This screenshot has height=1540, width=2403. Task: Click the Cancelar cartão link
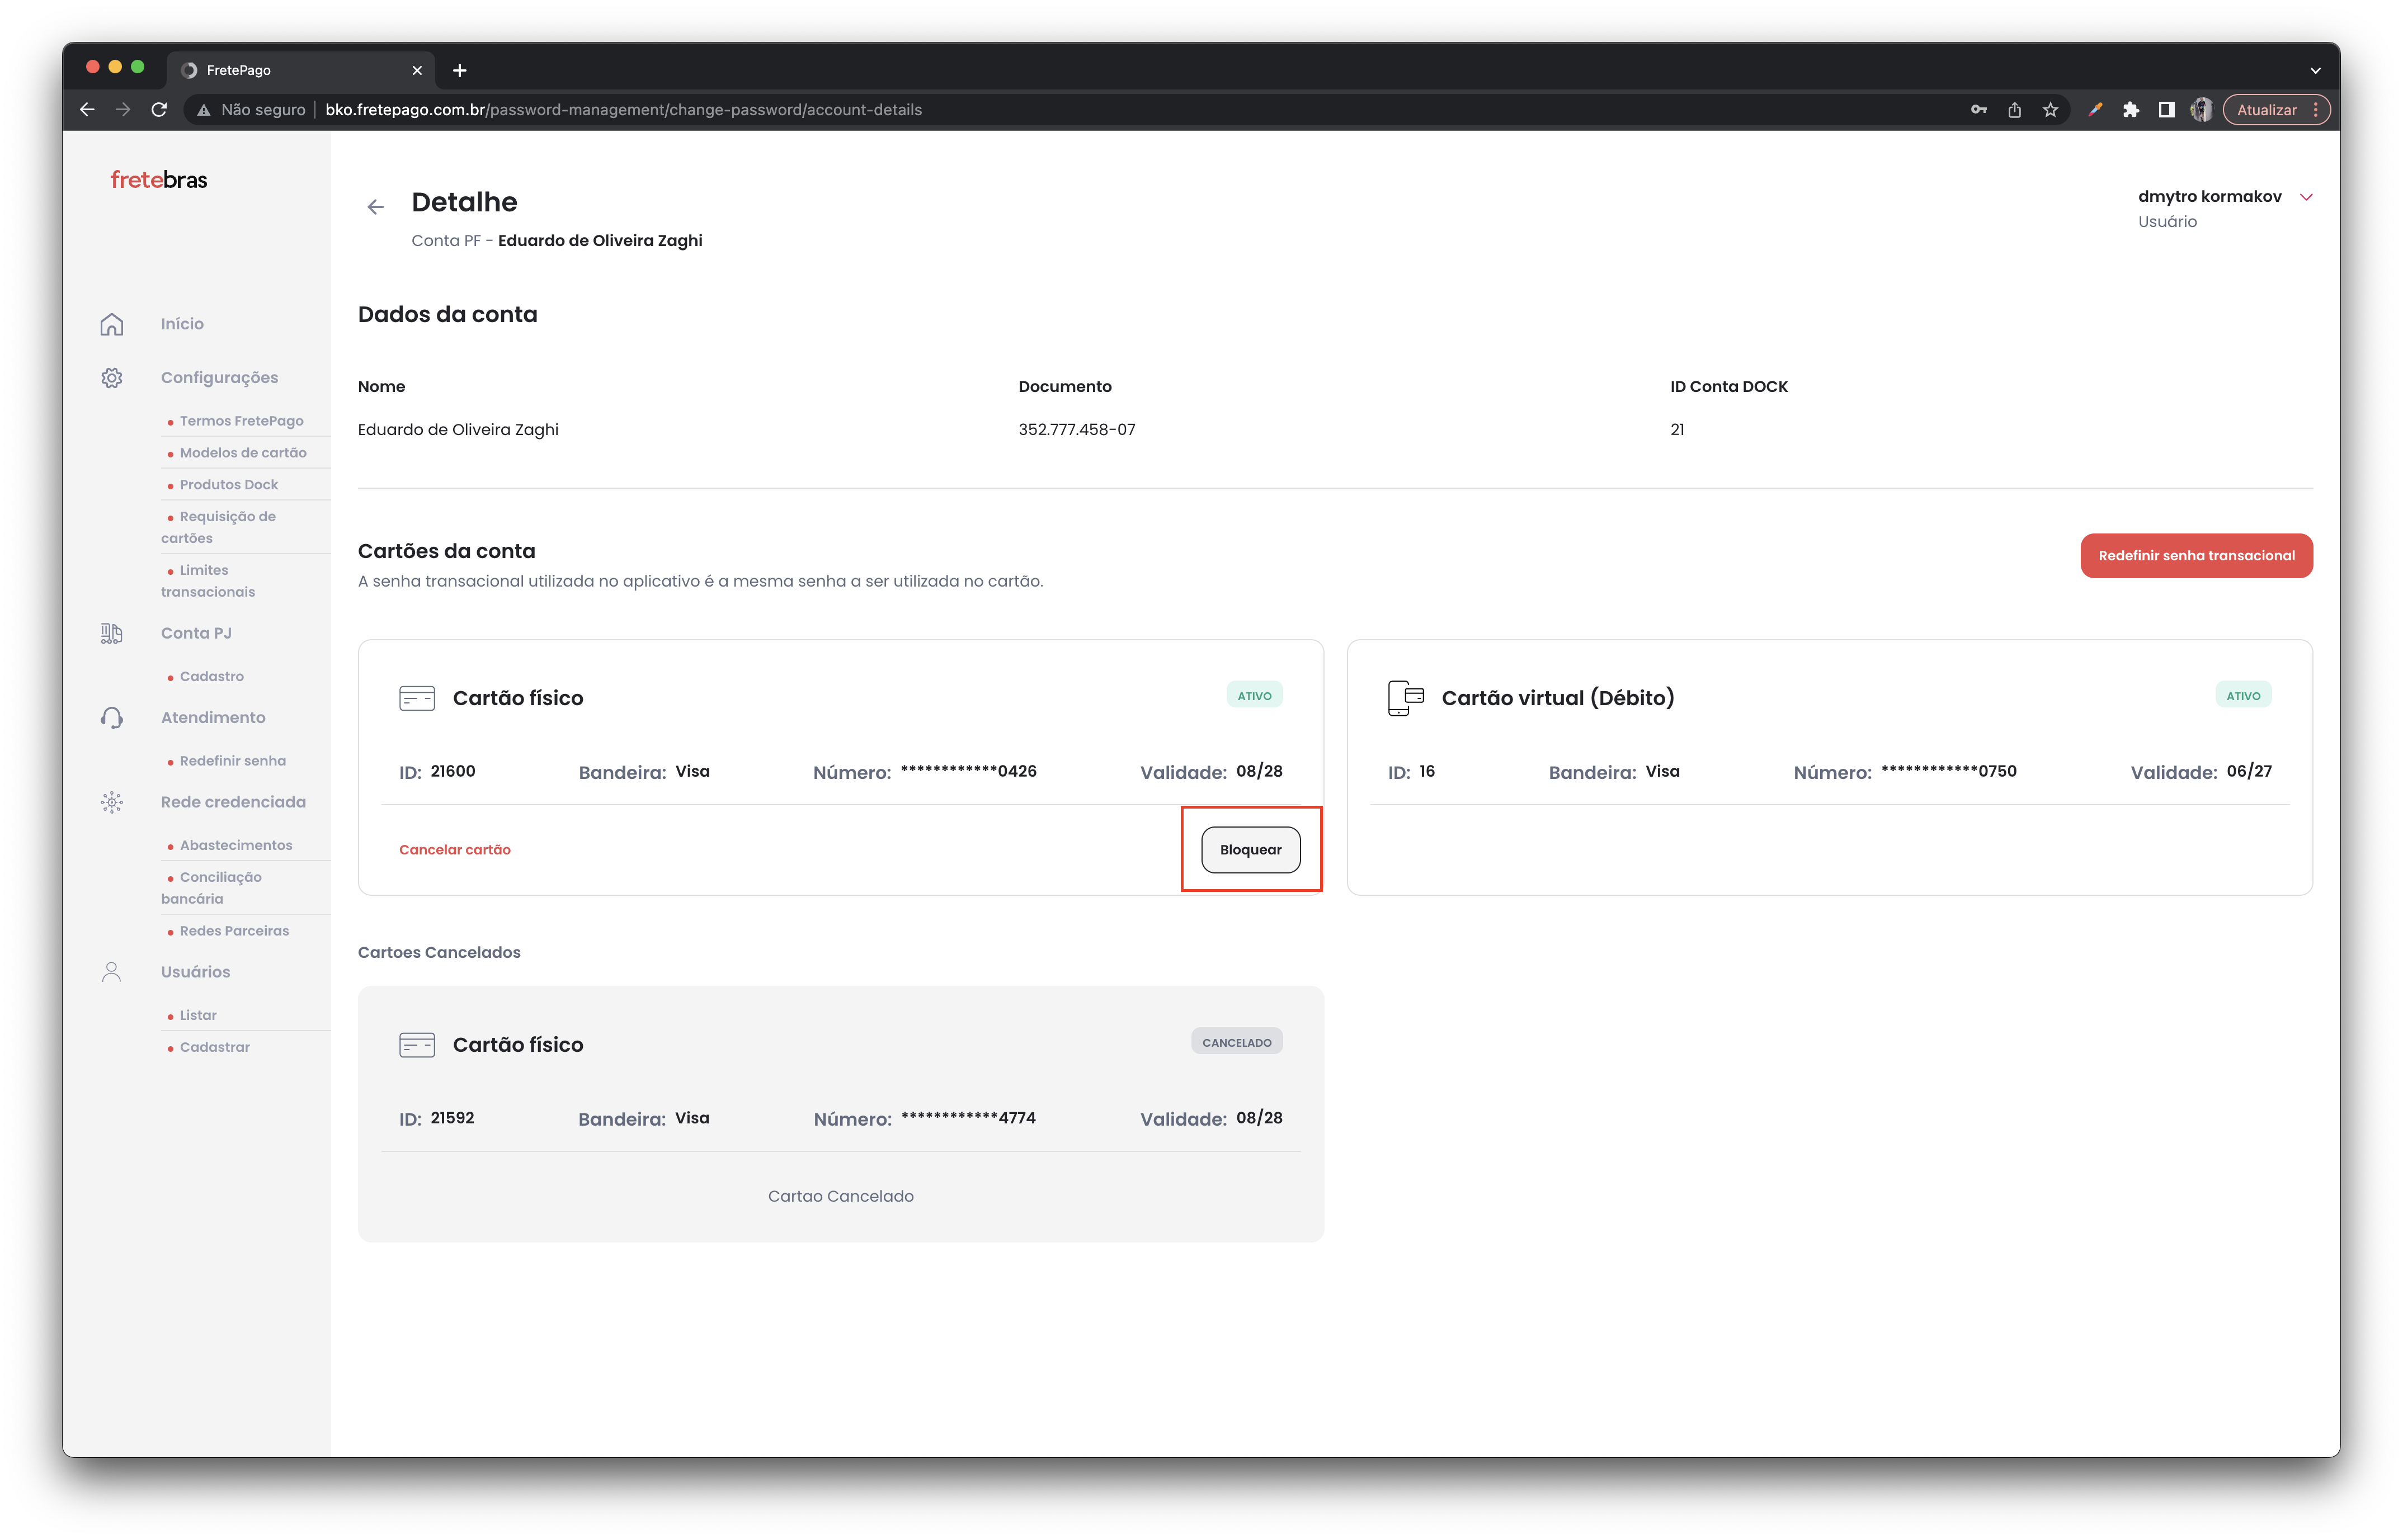pyautogui.click(x=455, y=850)
